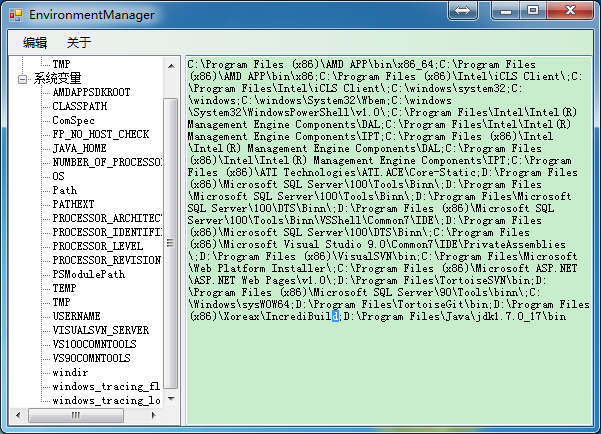Click tree vertical scrollbar up arrow
This screenshot has width=601, height=434.
click(x=171, y=66)
